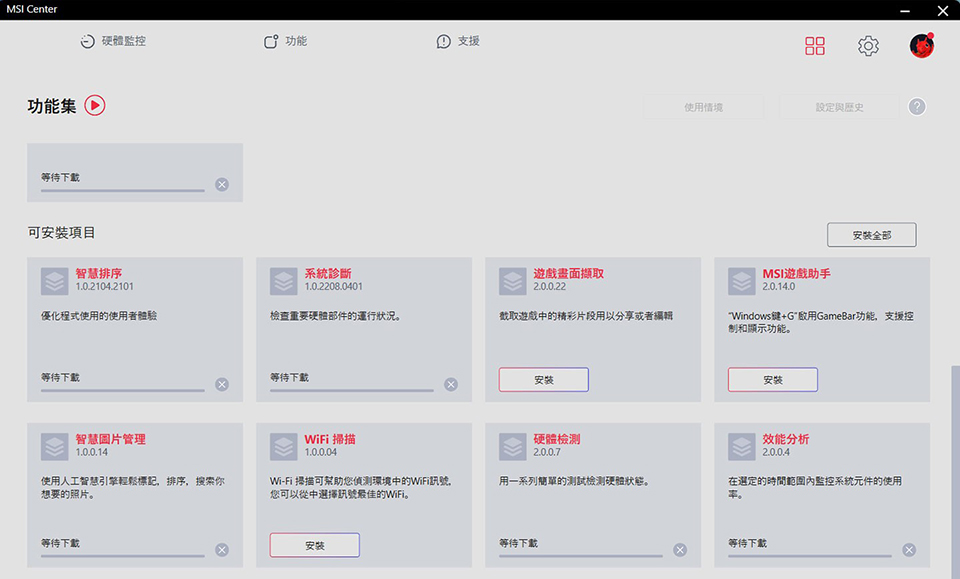Screen dimensions: 960x579
Task: Click the 遊戲畫面擷取 stack icon
Action: click(x=512, y=282)
